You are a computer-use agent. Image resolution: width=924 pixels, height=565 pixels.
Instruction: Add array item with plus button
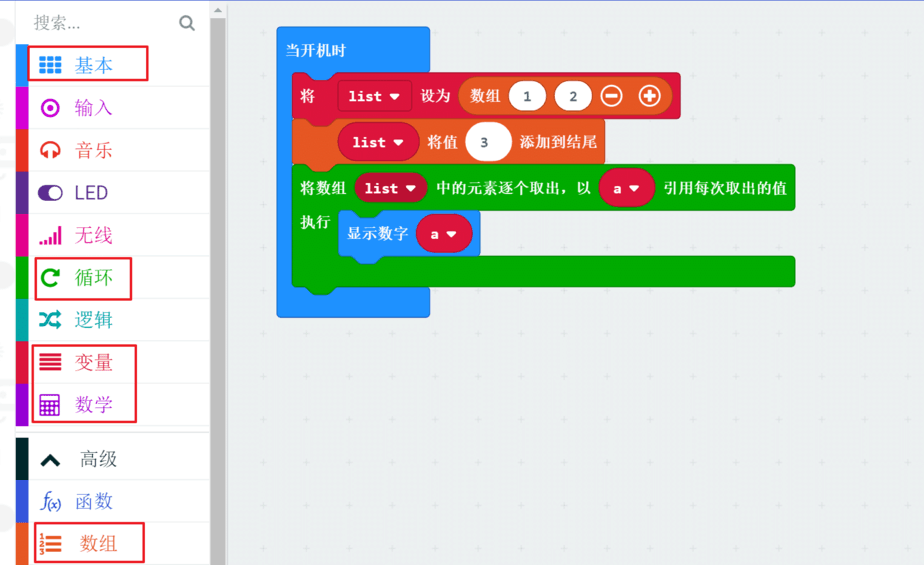650,96
